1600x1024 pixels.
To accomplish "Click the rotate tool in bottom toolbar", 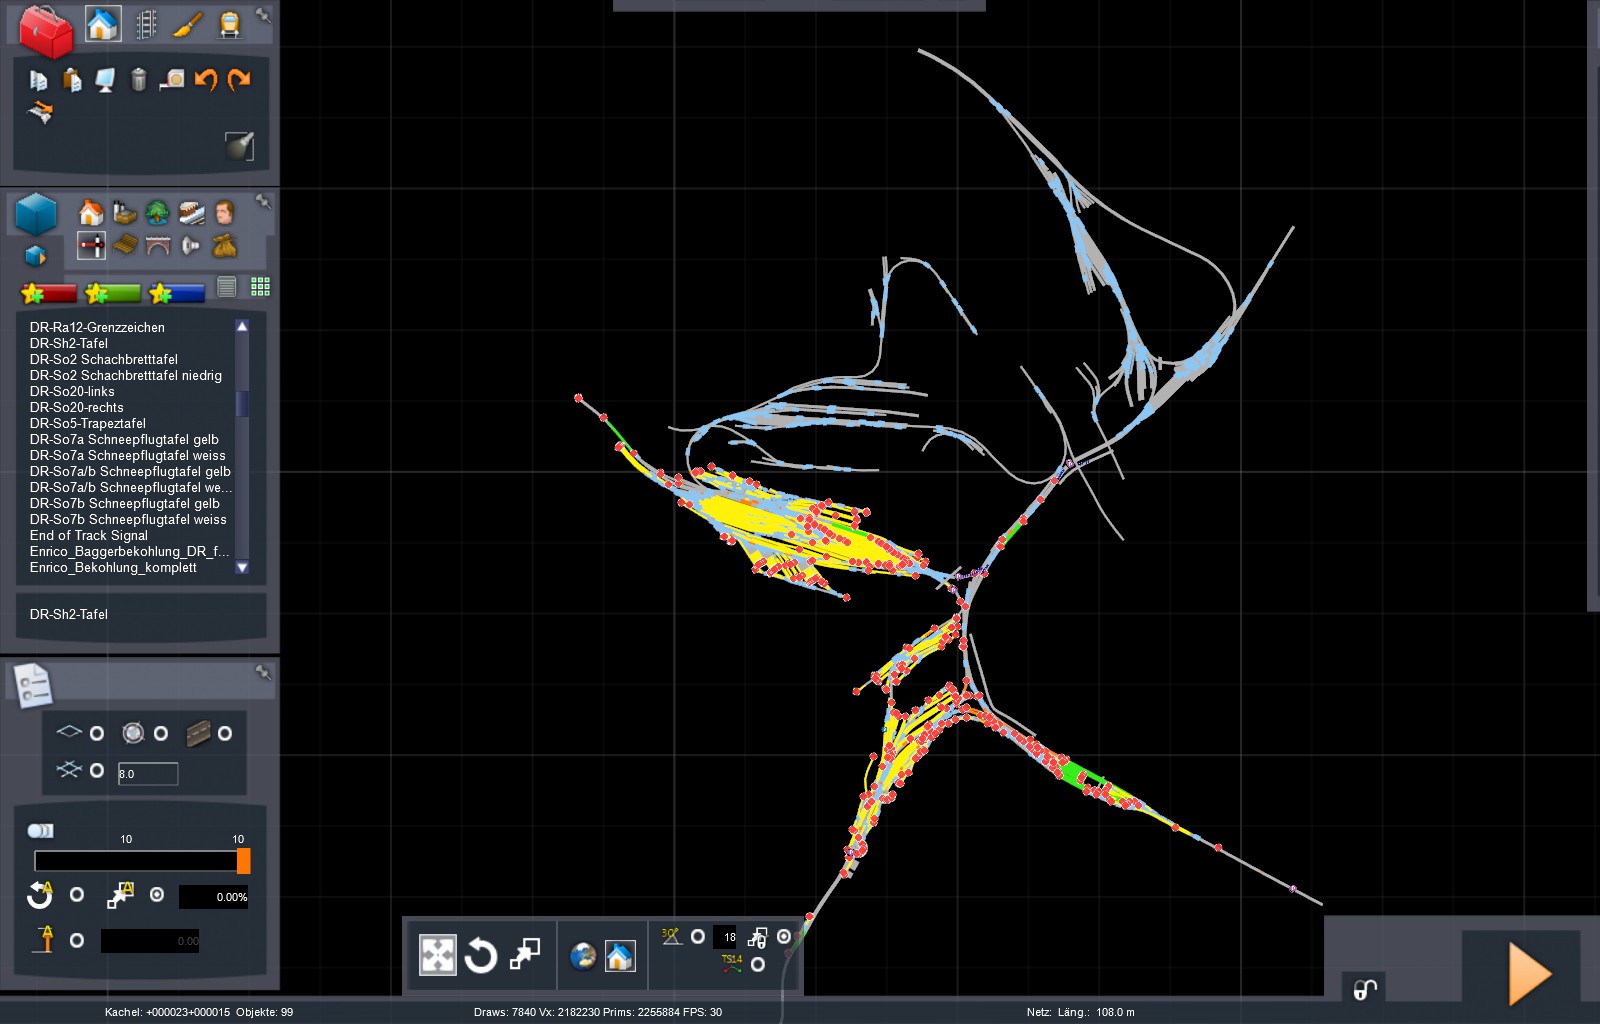I will (481, 956).
